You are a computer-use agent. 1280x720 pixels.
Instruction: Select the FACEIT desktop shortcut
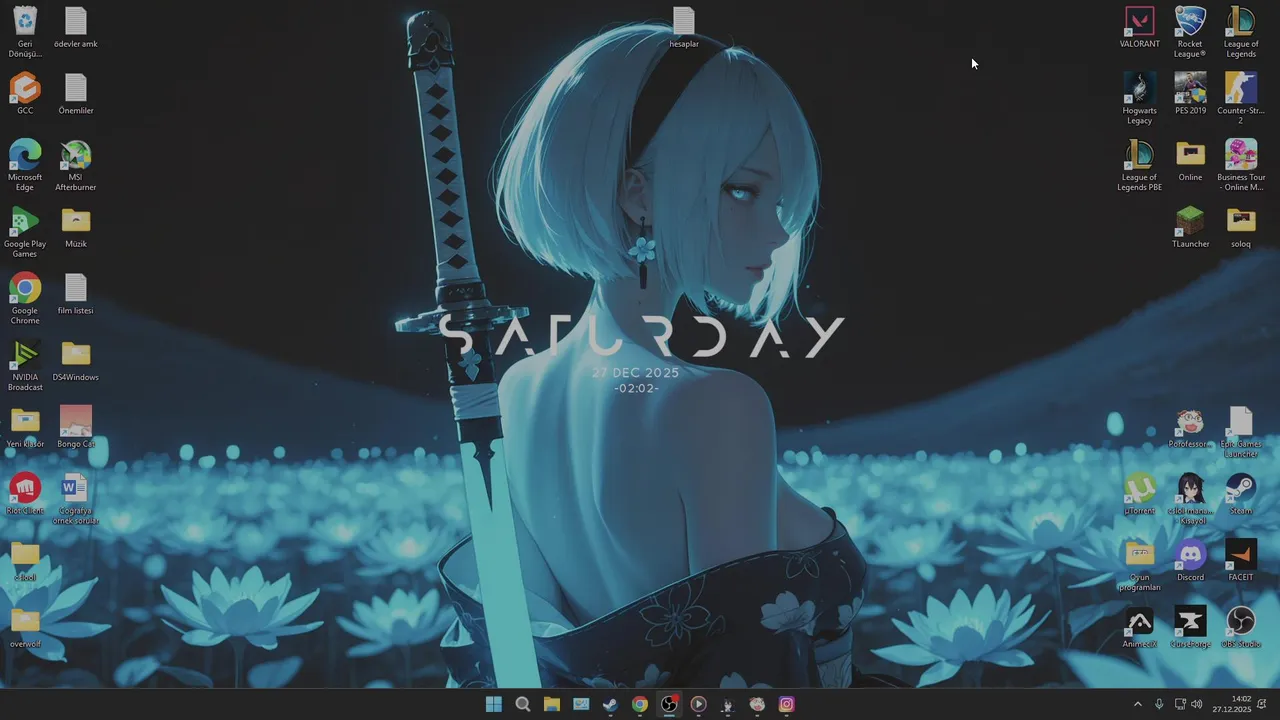click(x=1241, y=560)
